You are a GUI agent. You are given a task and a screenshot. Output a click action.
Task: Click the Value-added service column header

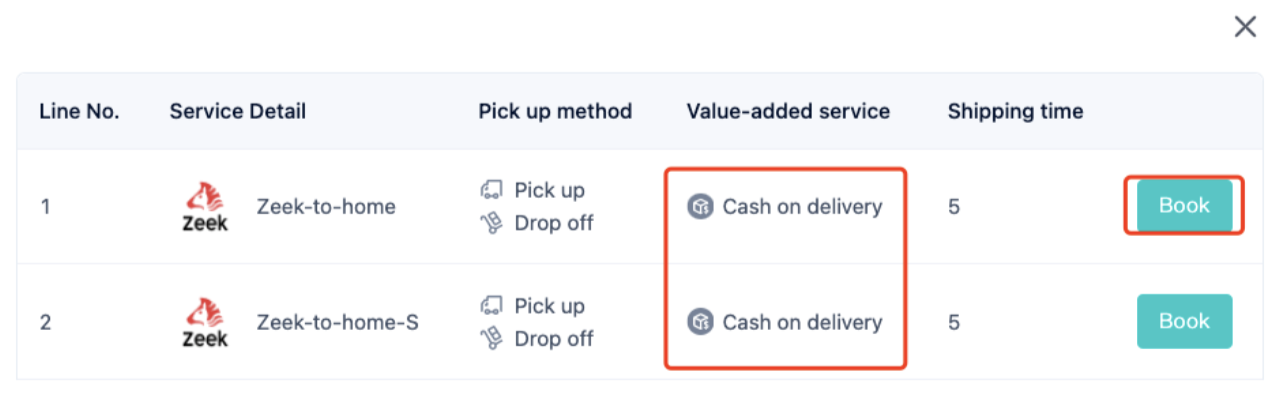[x=788, y=111]
